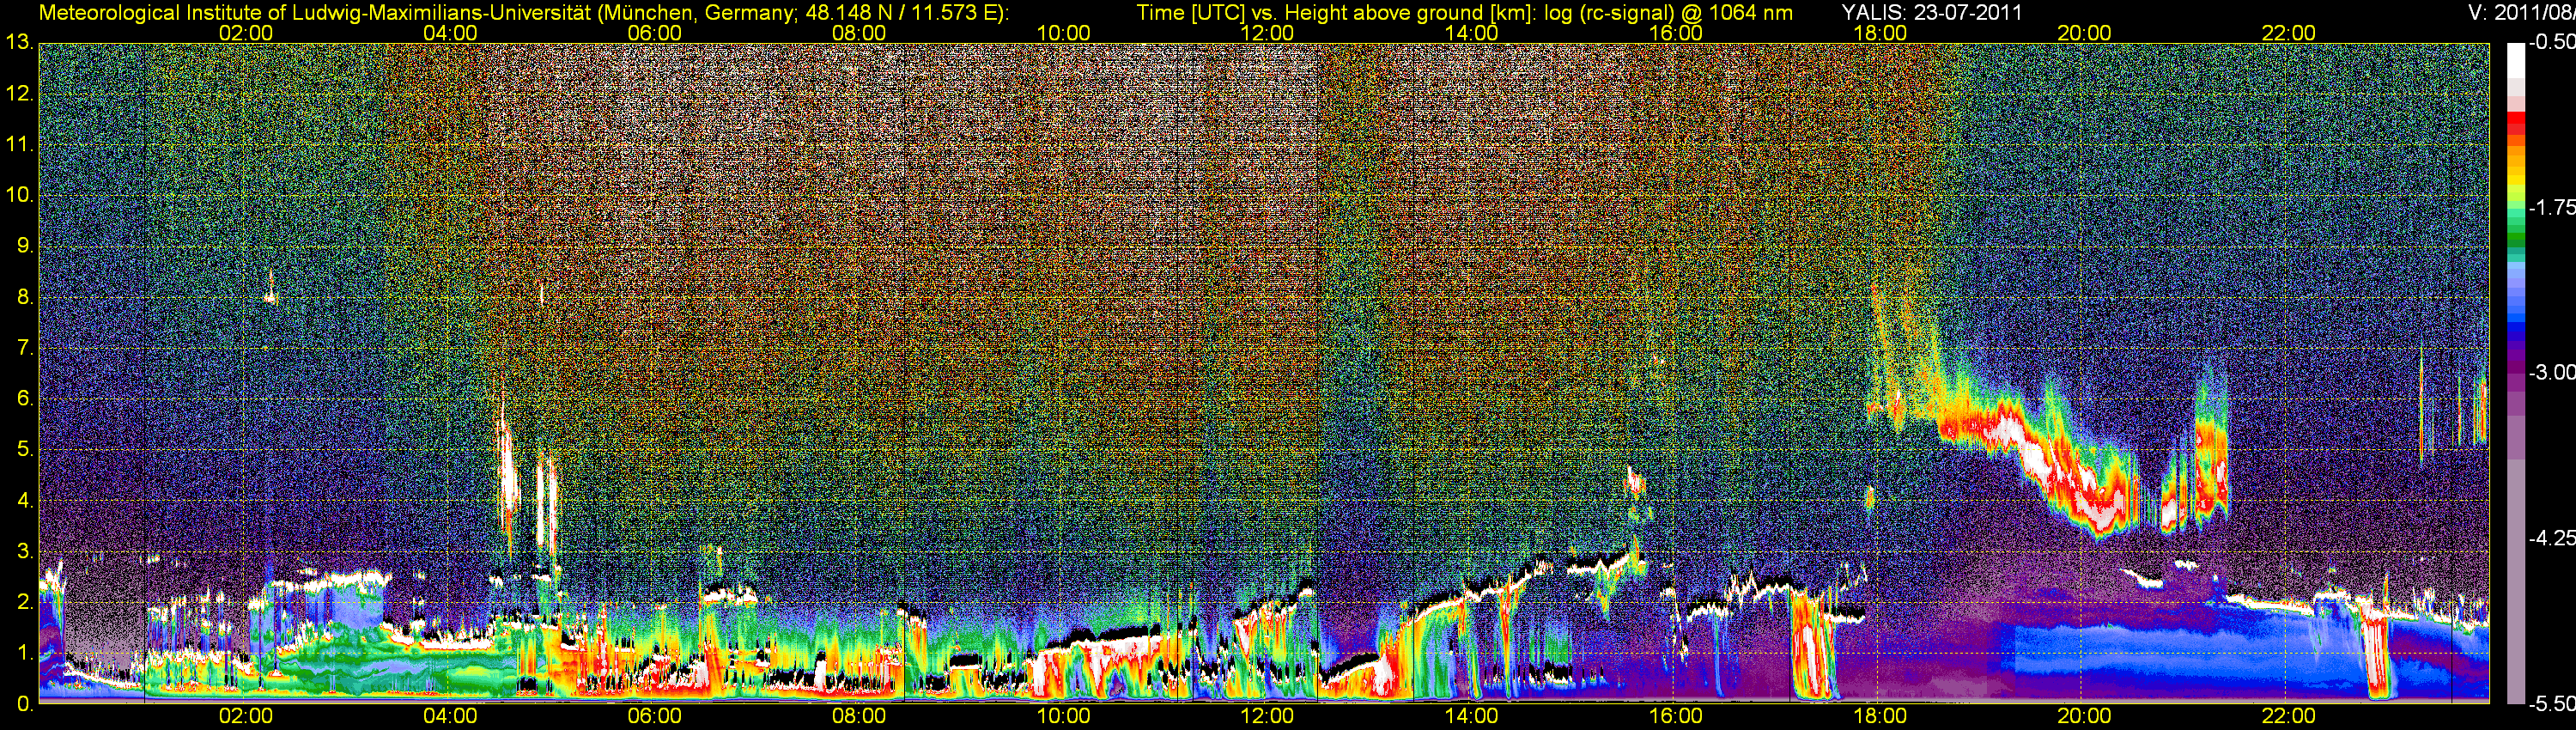Click the 0 km height axis label

point(26,704)
